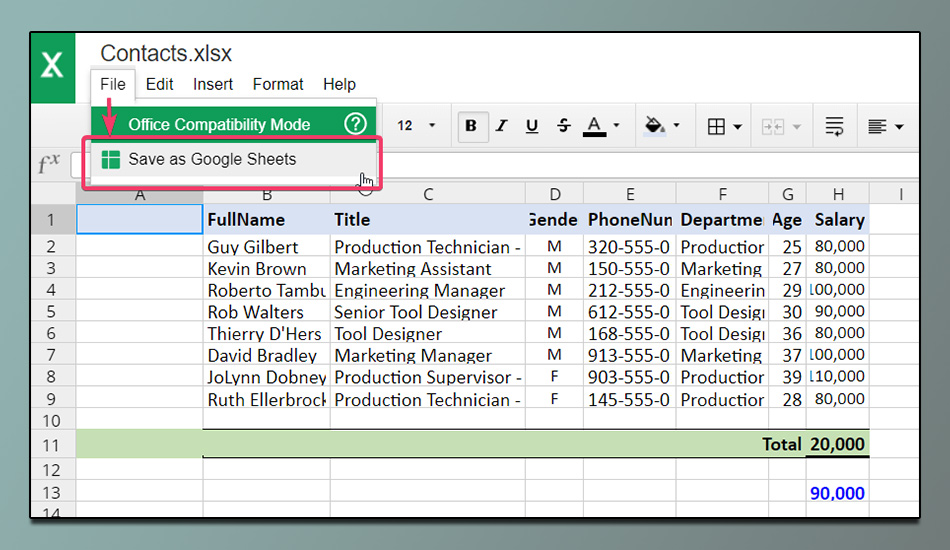Open the horizontal align dropdown arrow

pyautogui.click(x=899, y=127)
